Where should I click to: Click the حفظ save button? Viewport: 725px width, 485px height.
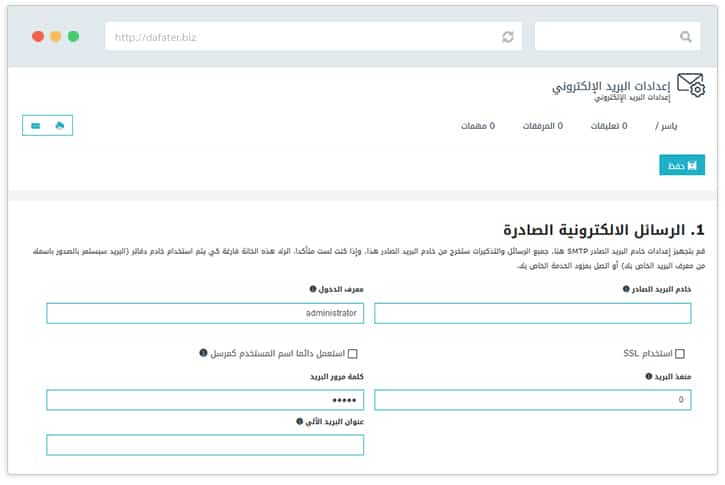[x=682, y=165]
